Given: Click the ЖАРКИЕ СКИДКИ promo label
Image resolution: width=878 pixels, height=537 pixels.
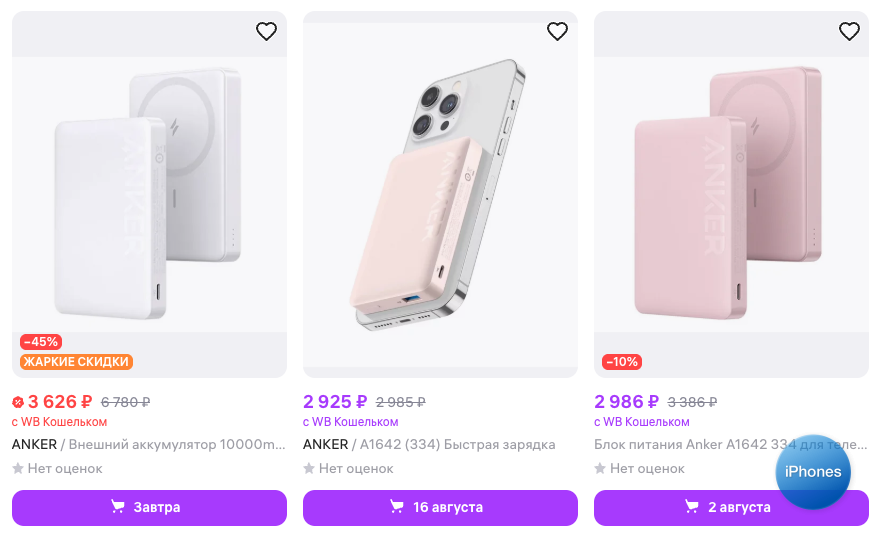Looking at the screenshot, I should 76,361.
